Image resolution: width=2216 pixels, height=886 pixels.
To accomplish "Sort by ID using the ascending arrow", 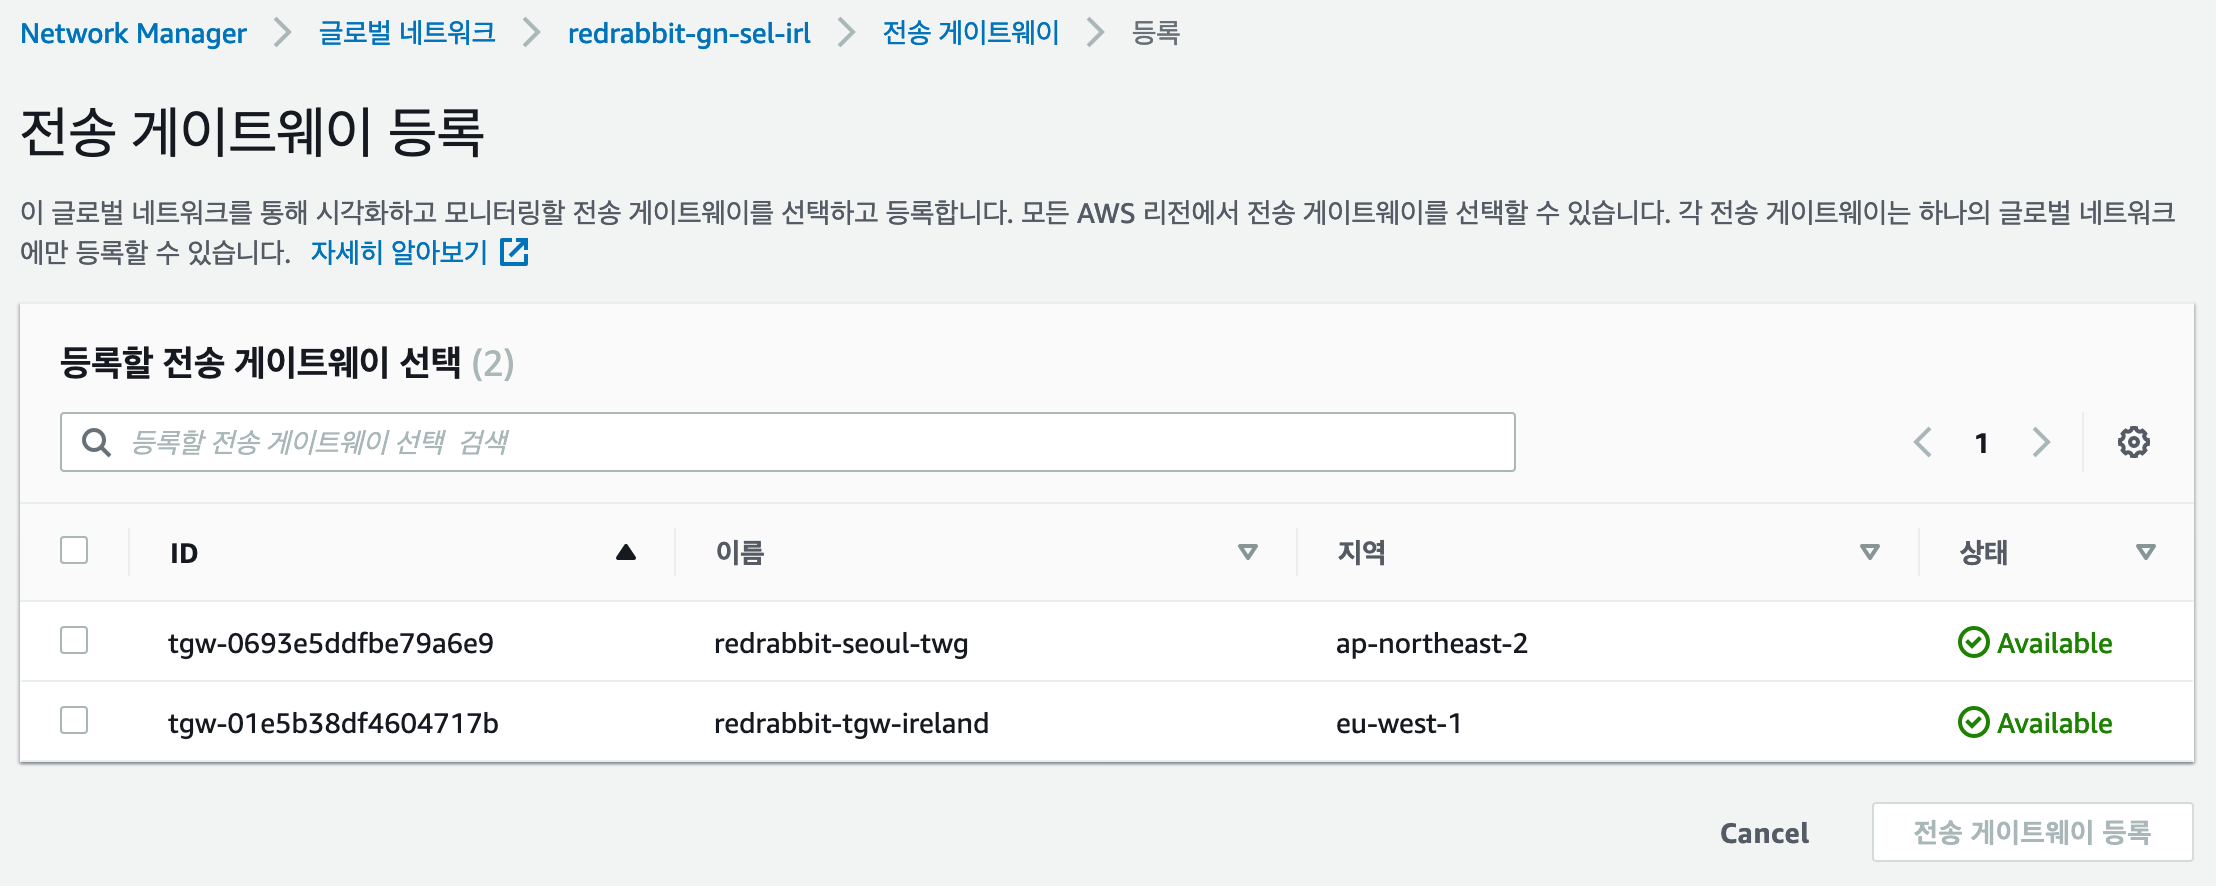I will click(626, 552).
